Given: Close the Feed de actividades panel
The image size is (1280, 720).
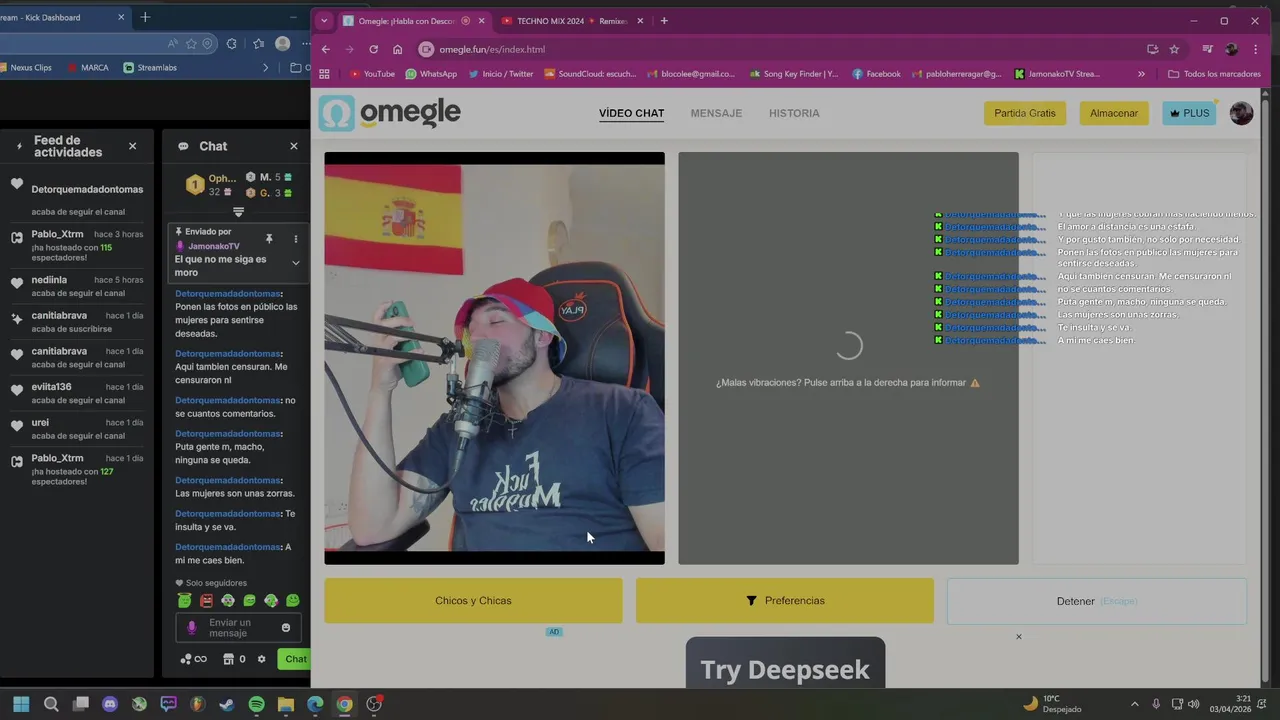Looking at the screenshot, I should coord(132,146).
